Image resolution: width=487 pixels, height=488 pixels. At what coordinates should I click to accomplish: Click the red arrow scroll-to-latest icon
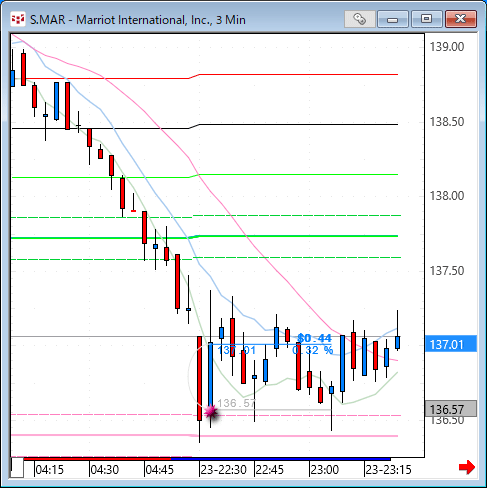click(x=467, y=467)
